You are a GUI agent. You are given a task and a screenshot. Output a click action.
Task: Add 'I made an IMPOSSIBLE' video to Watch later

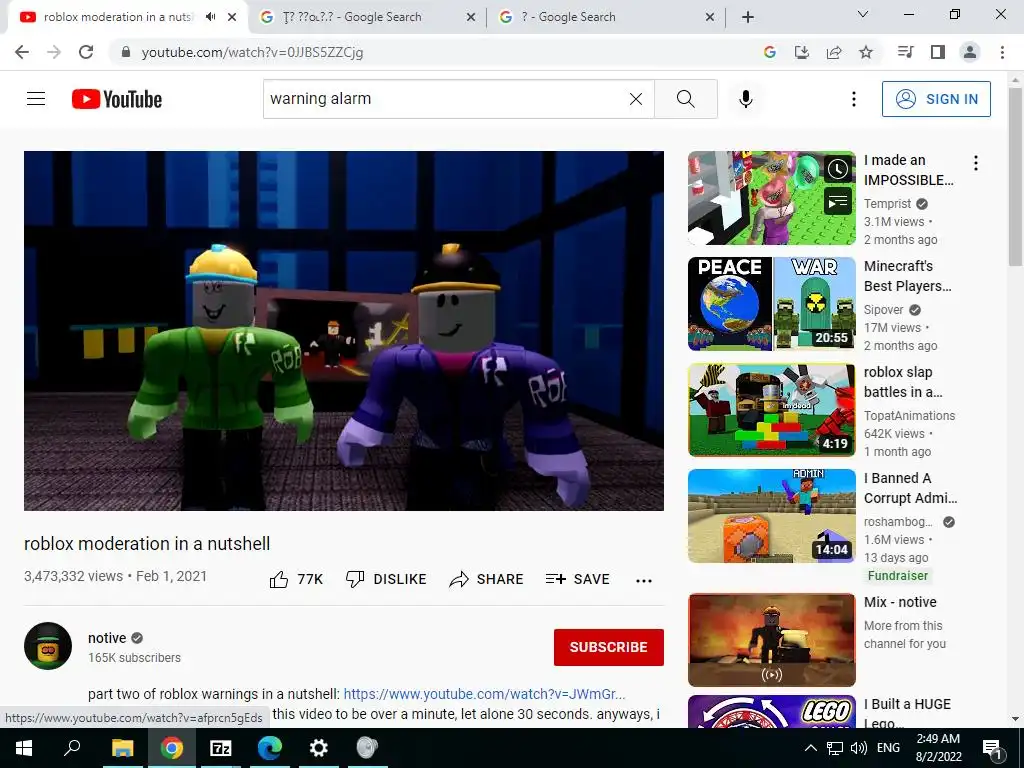(838, 170)
